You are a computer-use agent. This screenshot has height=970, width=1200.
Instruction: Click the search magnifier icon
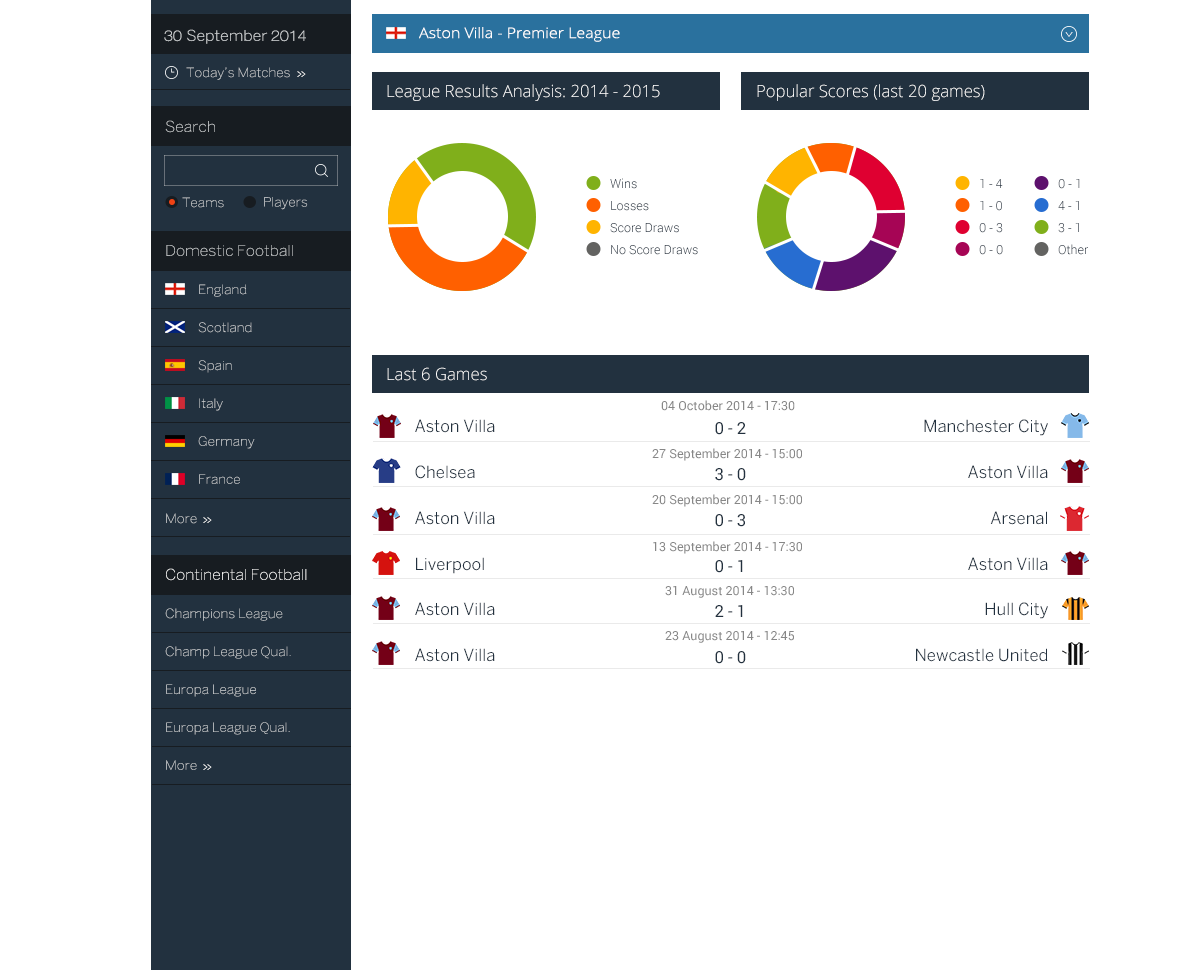tap(321, 171)
